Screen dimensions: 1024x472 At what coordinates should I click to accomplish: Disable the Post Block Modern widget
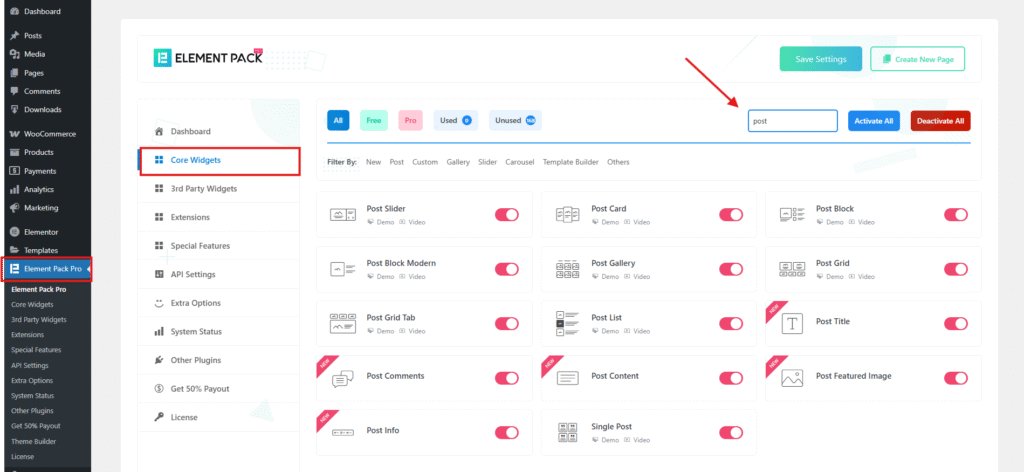pyautogui.click(x=506, y=269)
